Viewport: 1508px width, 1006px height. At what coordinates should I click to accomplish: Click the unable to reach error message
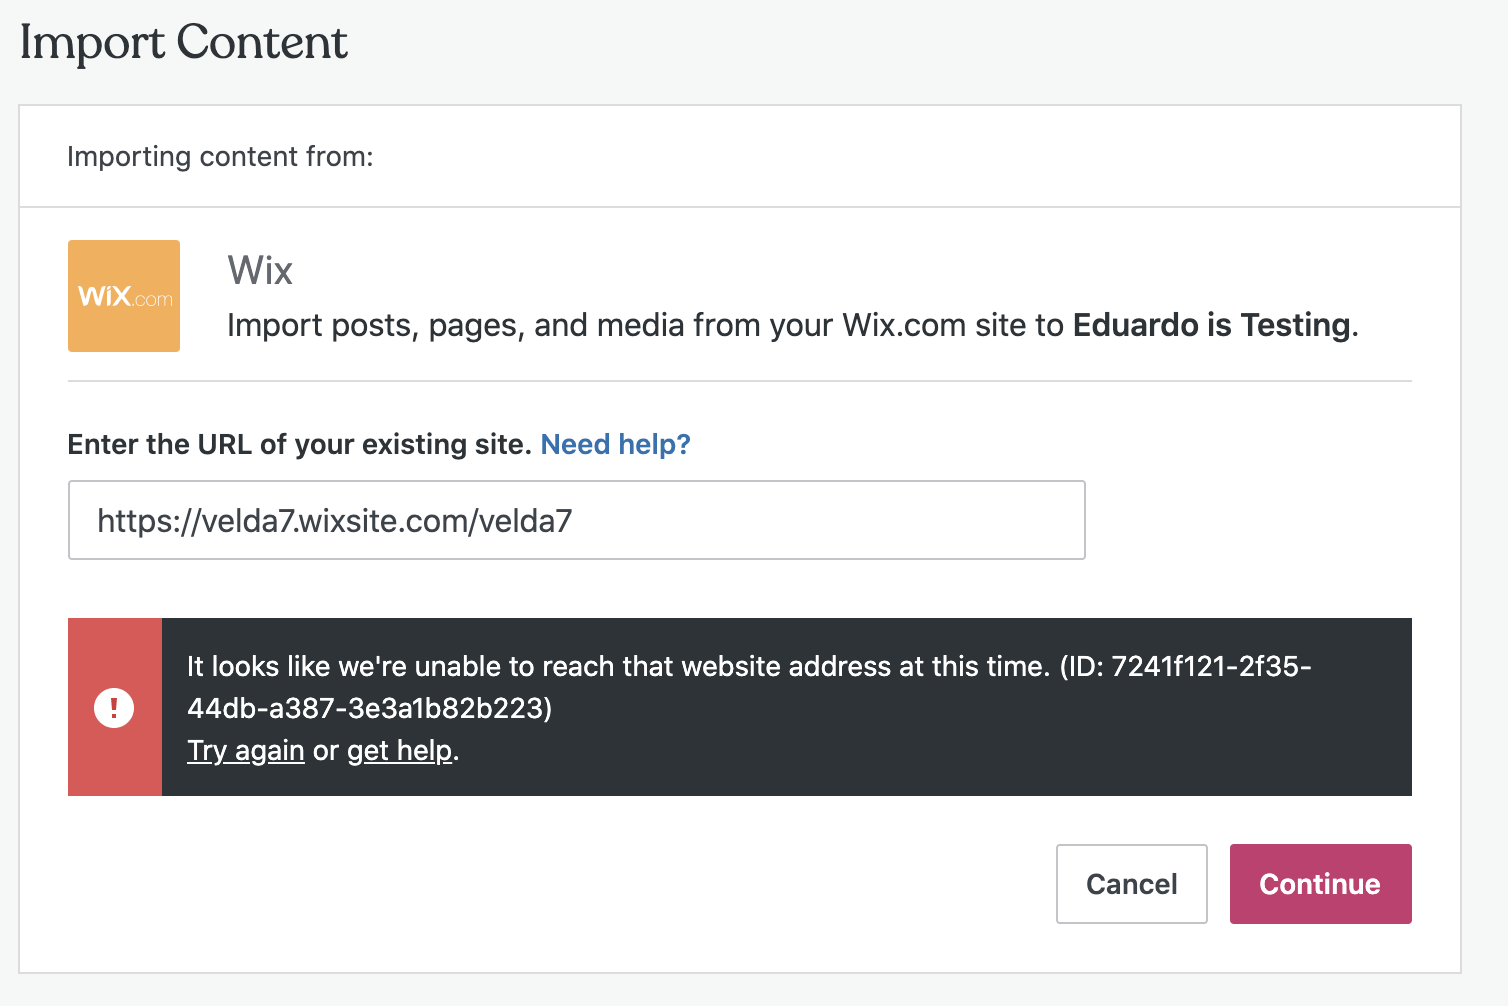pyautogui.click(x=618, y=666)
